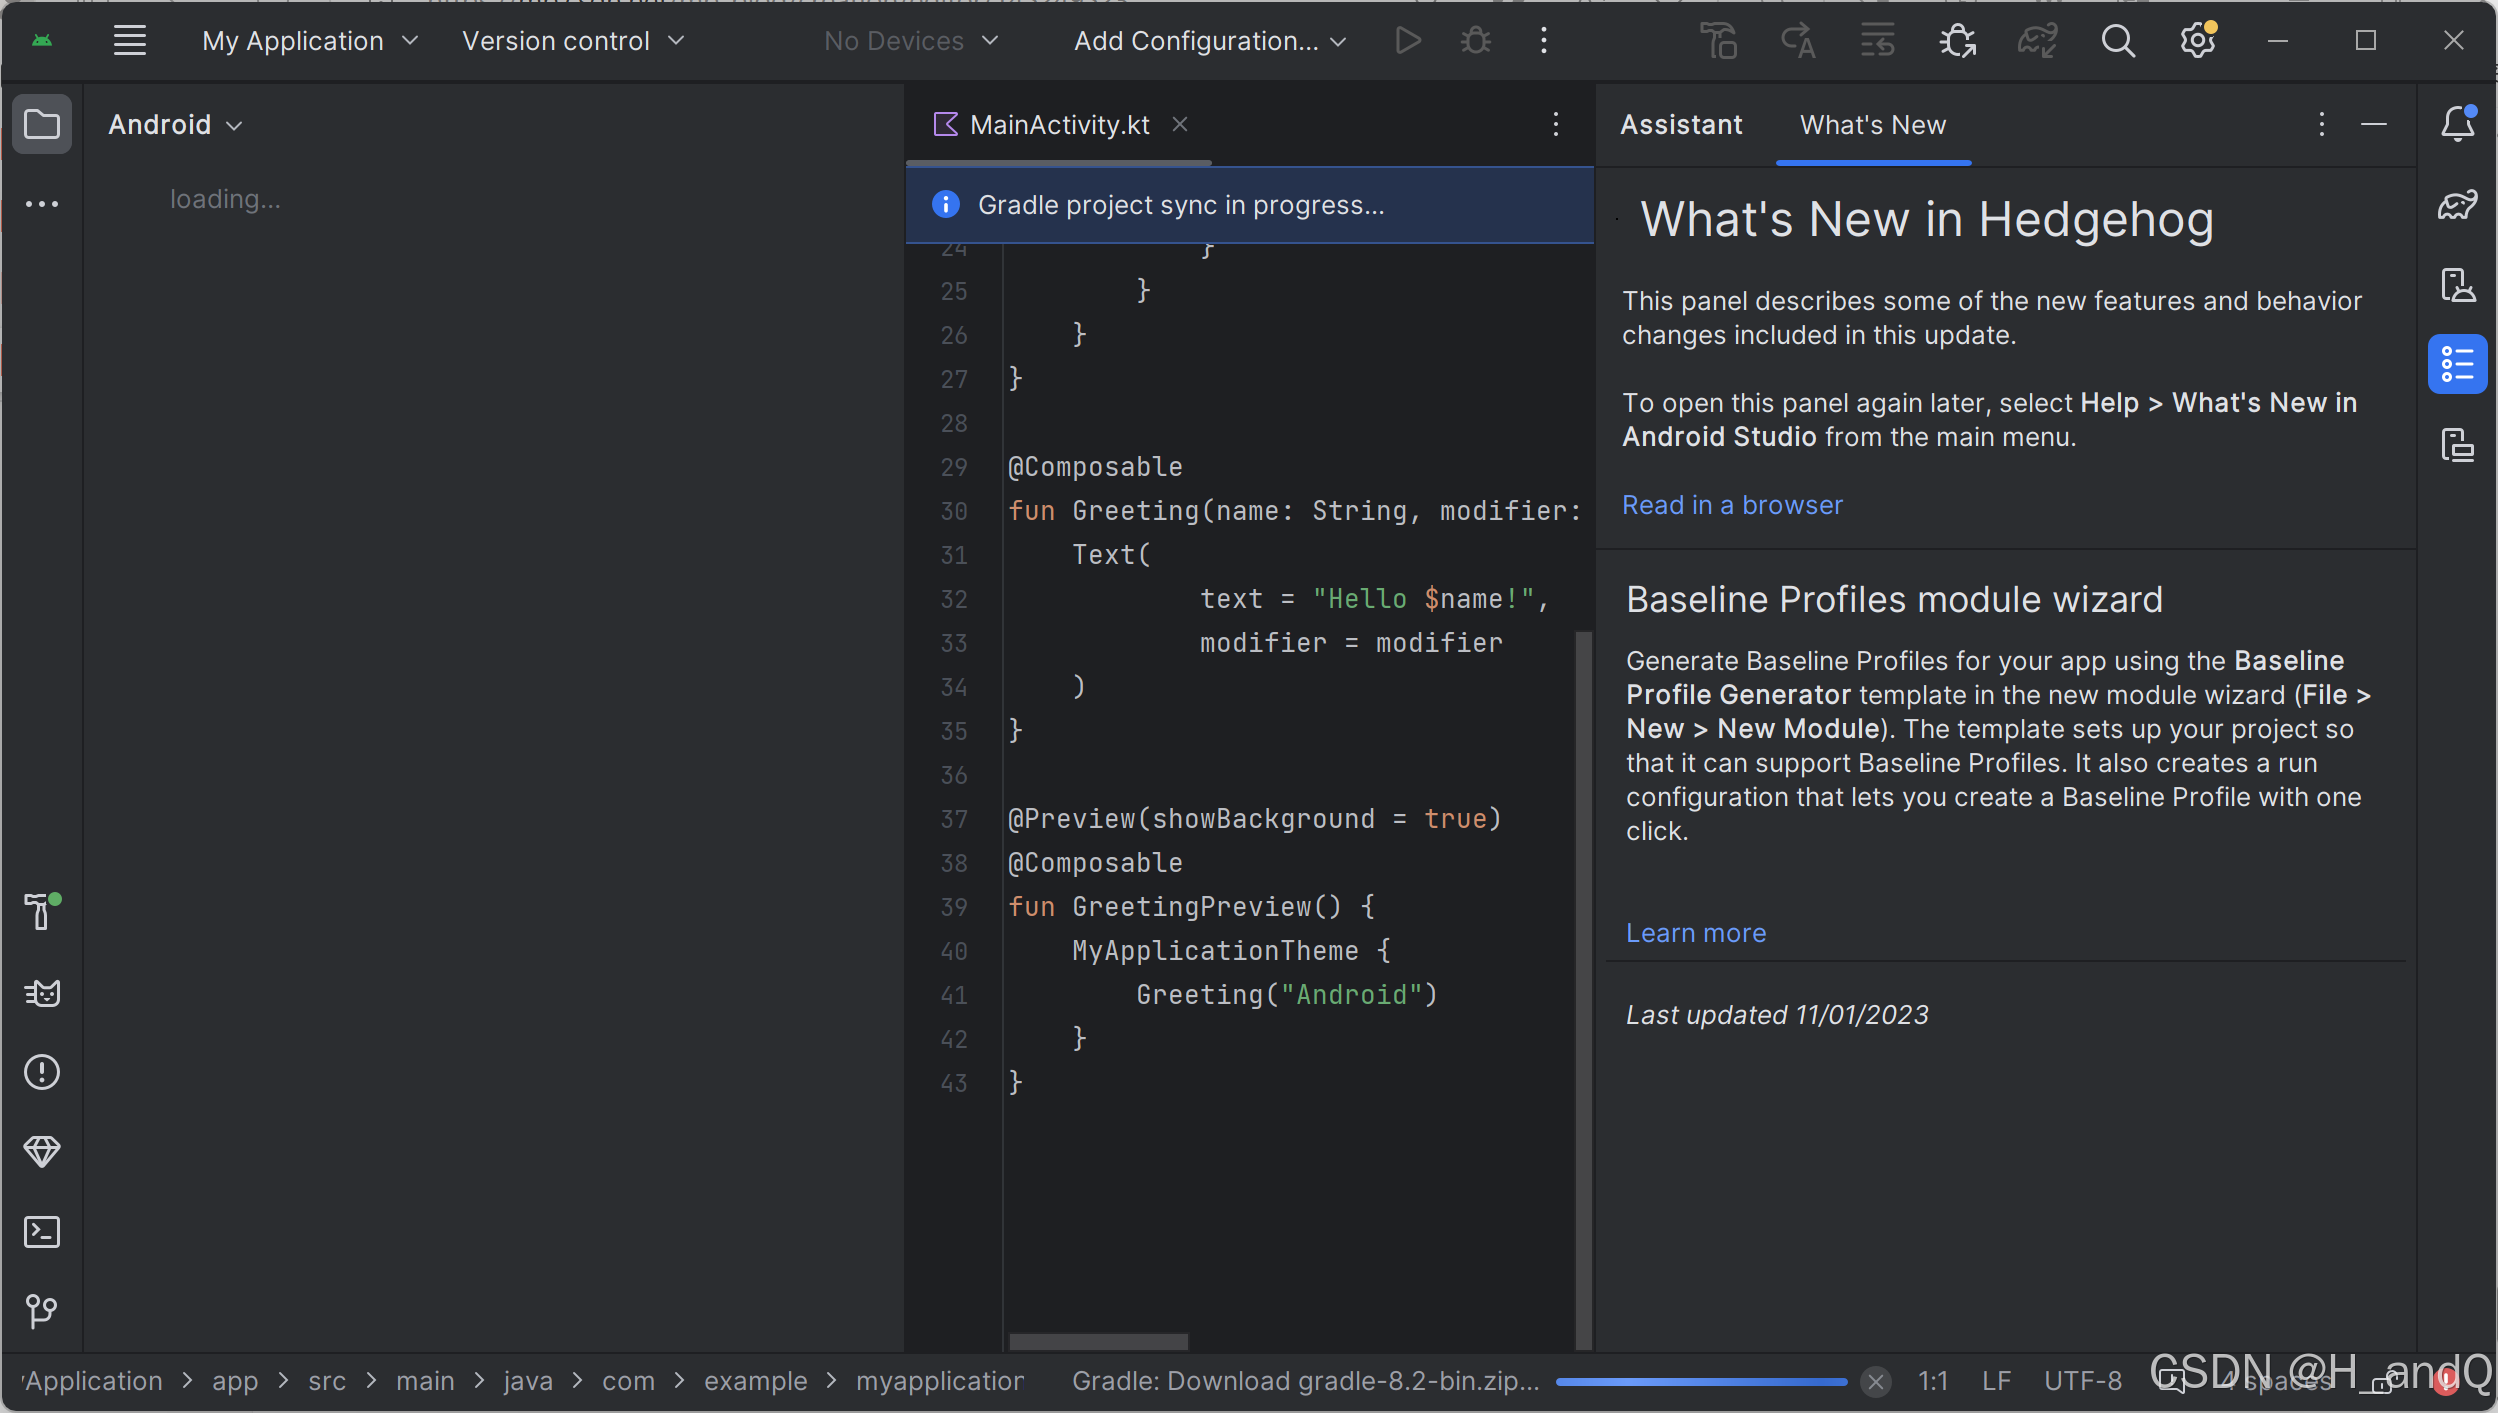
Task: Click the Apply Changes and Restart Activity icon
Action: 1797,41
